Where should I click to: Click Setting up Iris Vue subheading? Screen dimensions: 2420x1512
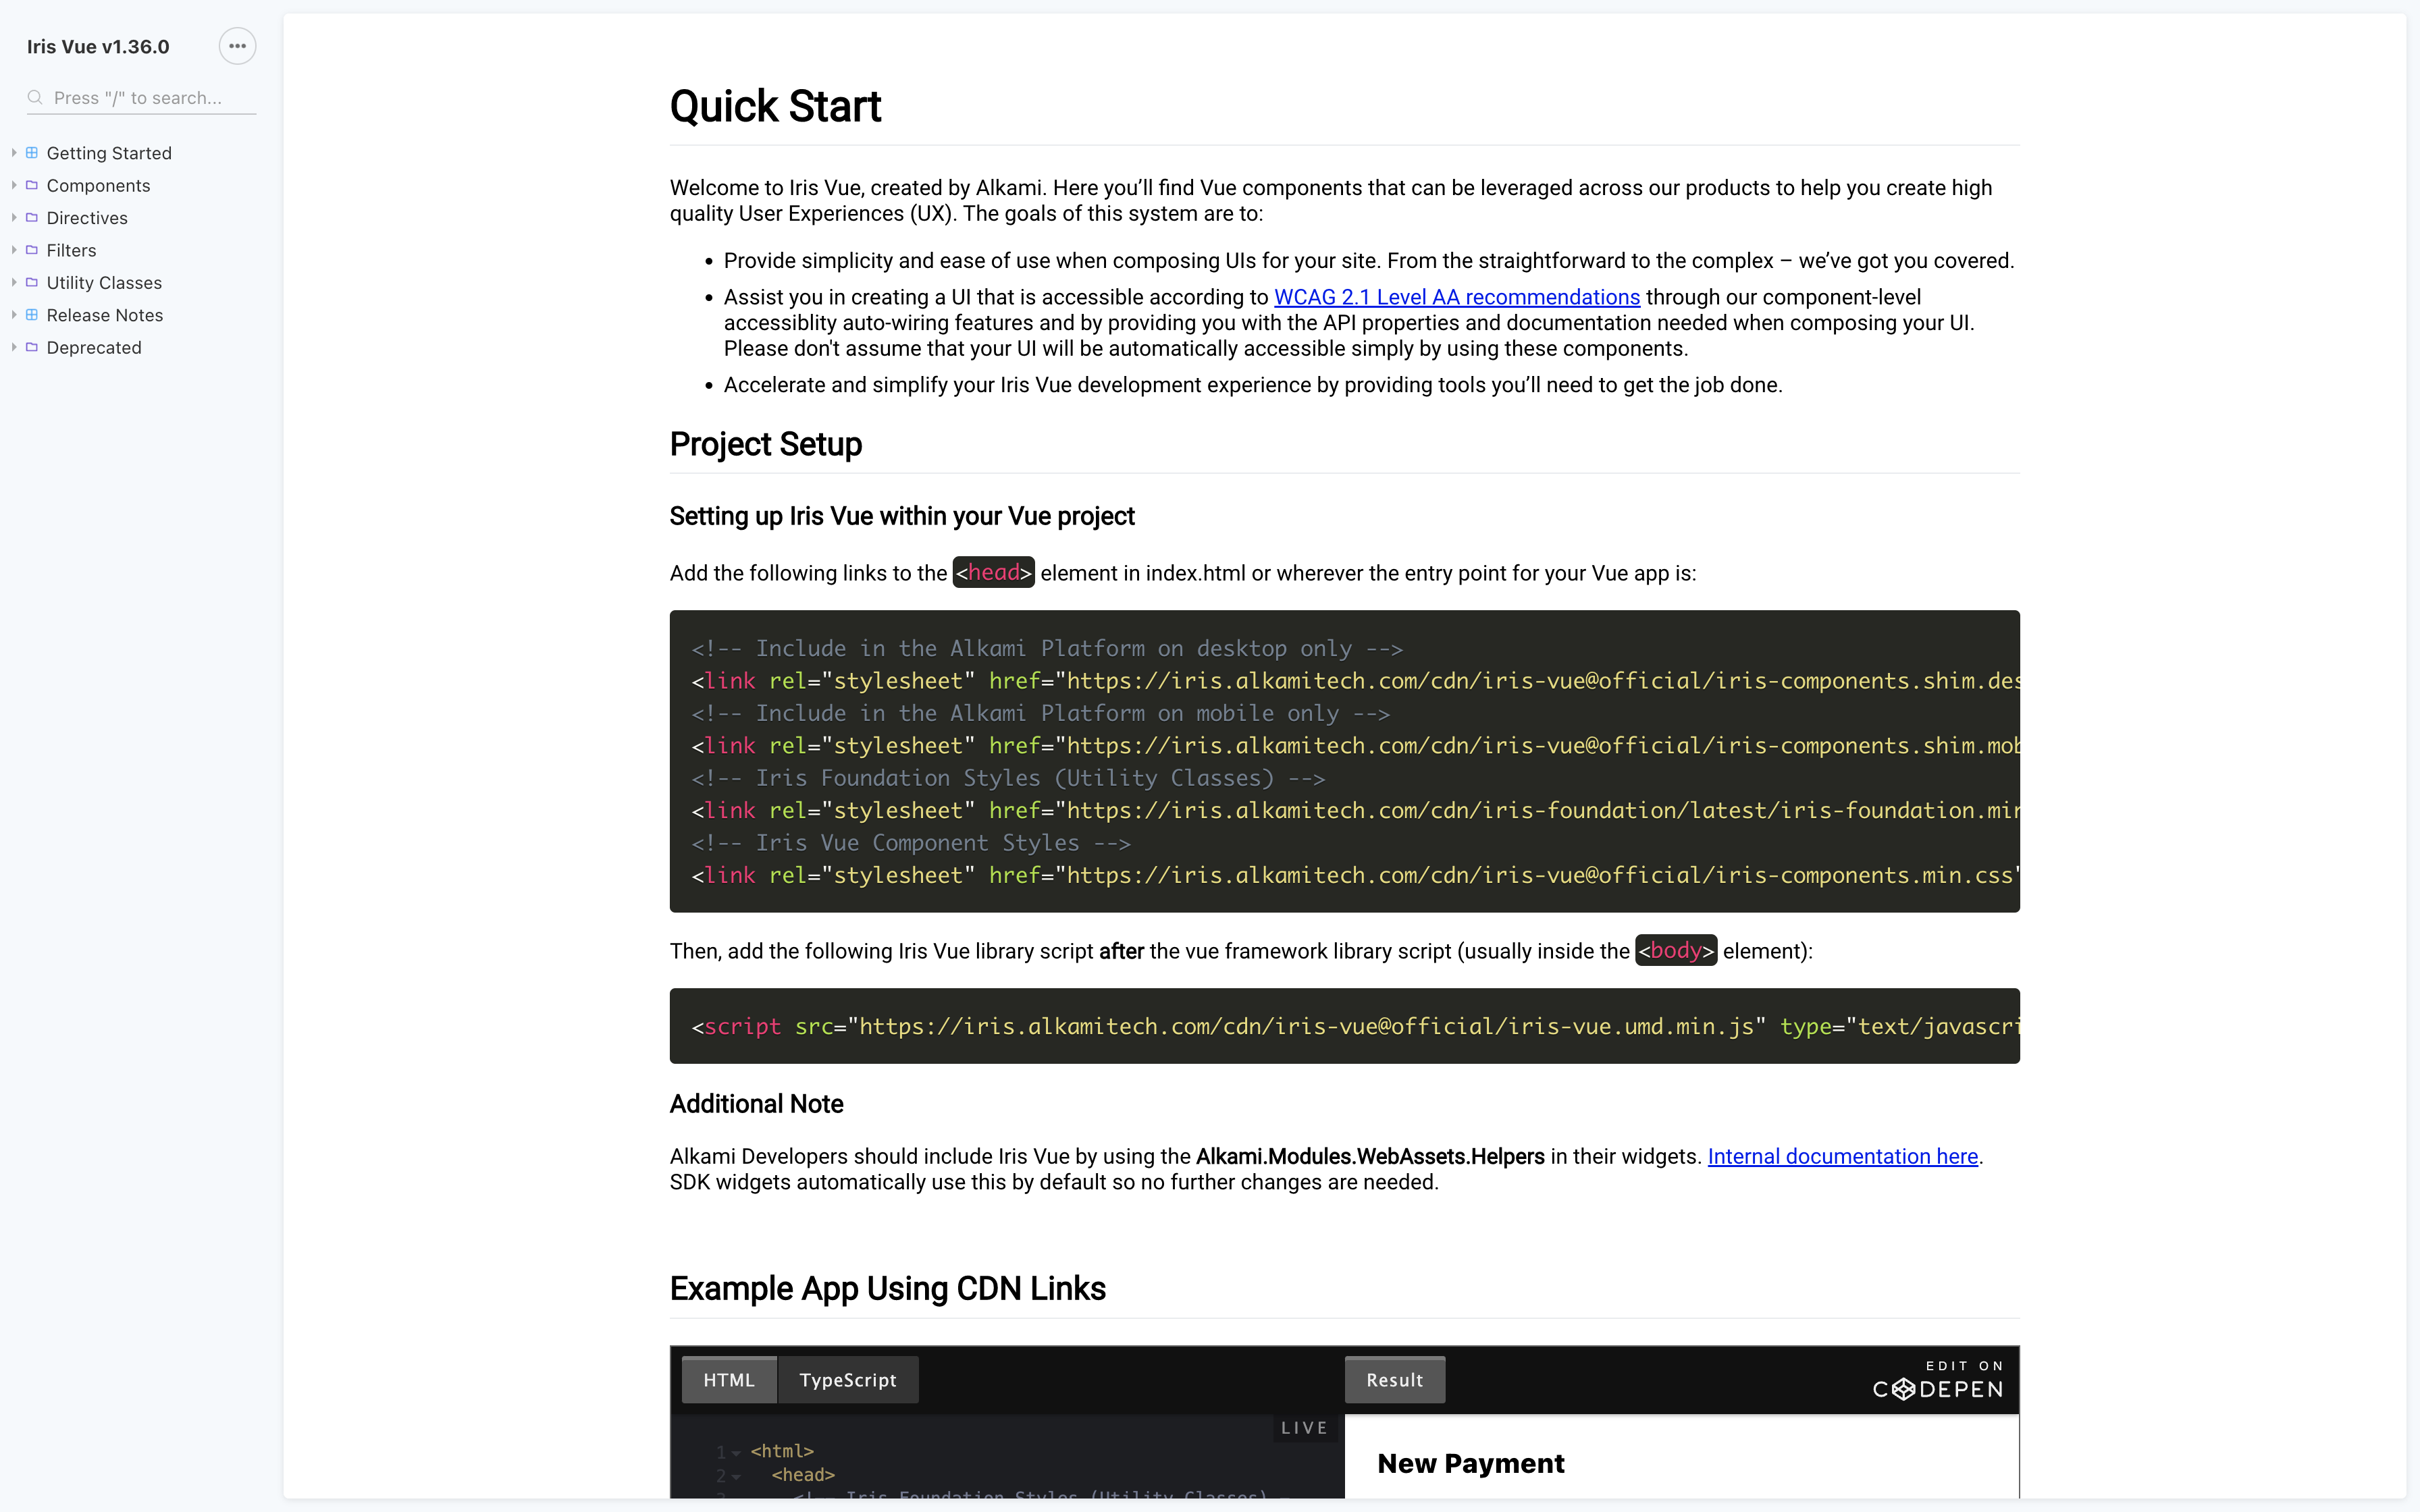[902, 516]
